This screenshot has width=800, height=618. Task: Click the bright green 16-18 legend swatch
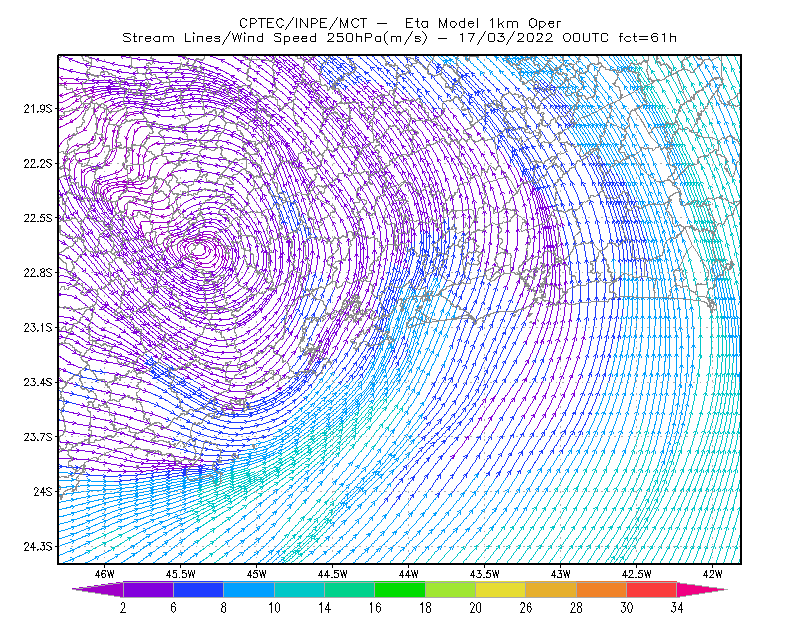[400, 589]
